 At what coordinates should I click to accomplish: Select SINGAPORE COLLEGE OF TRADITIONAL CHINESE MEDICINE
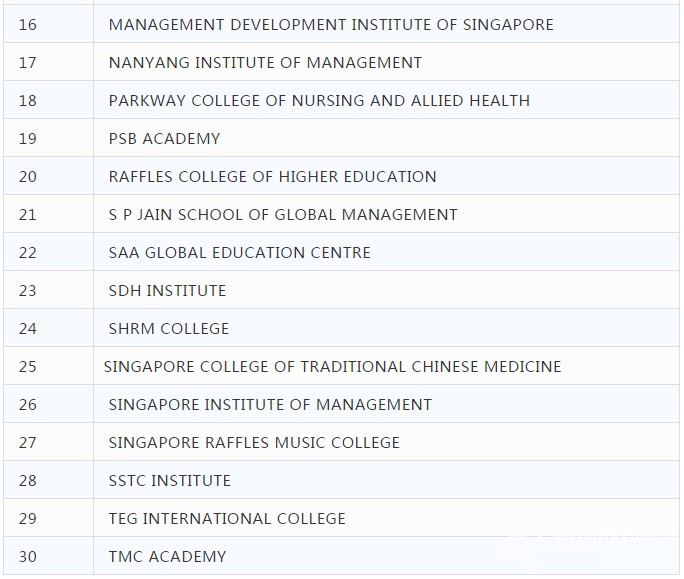coord(332,366)
